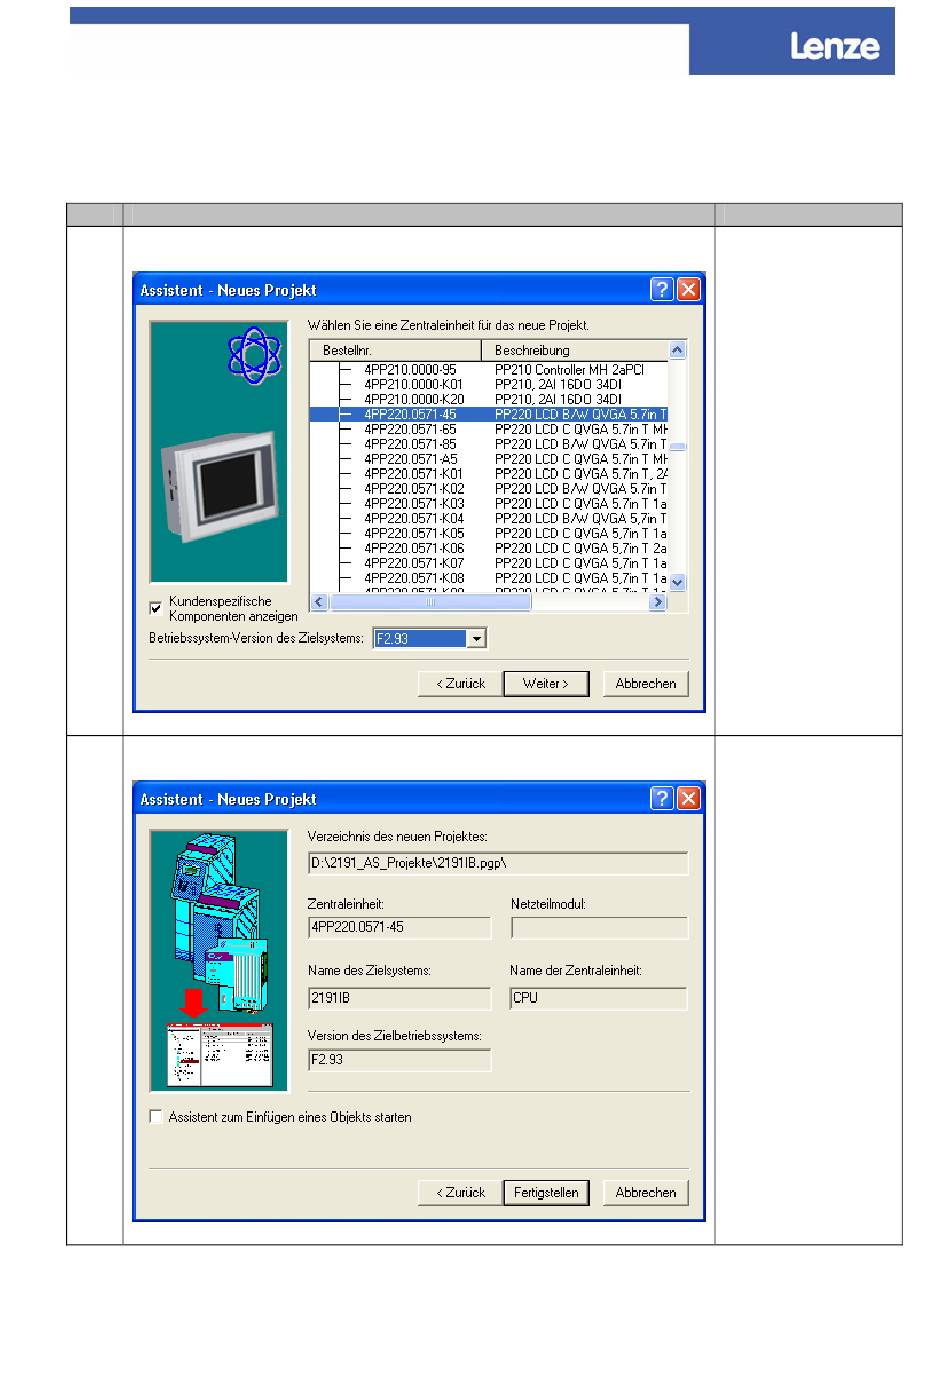Click the help question-mark button in the Zentraleinheit selection dialog

click(662, 290)
